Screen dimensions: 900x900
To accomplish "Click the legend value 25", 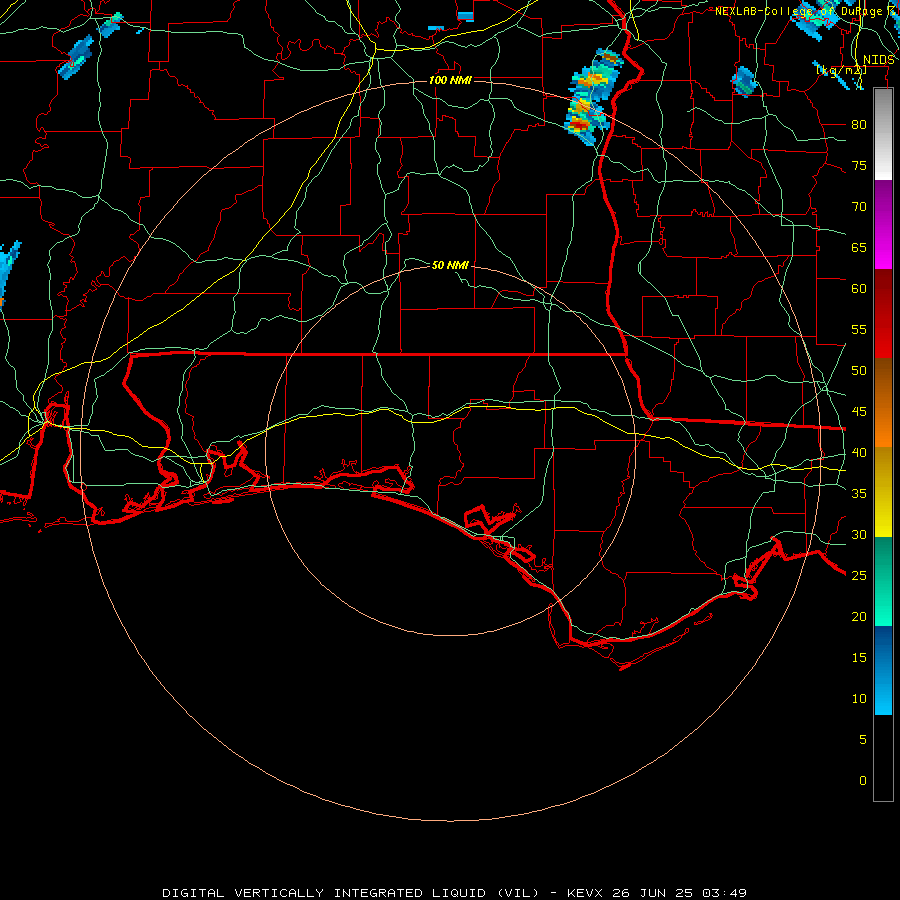I will 859,575.
